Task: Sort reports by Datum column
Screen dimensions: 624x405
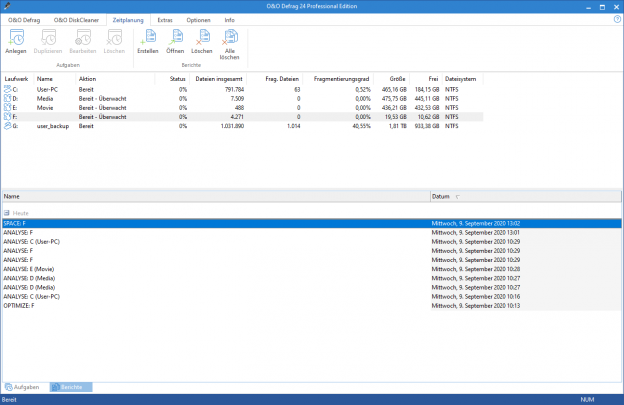Action: [x=441, y=197]
